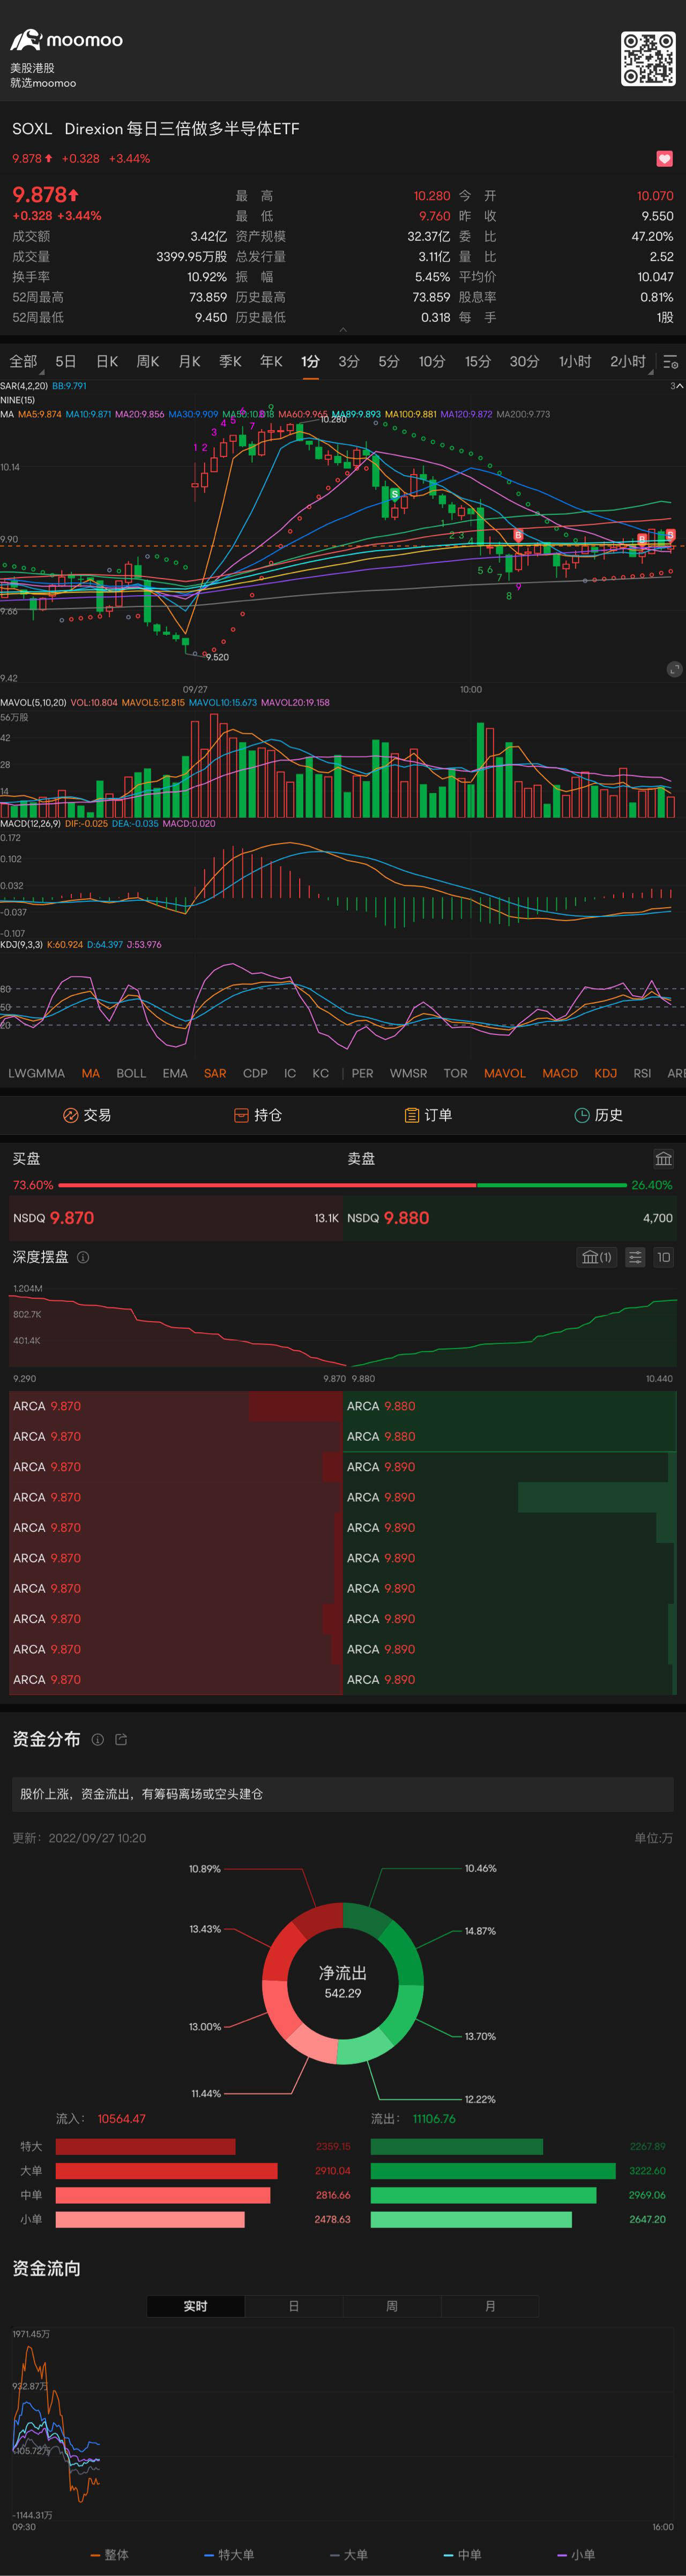
Task: Tap the depth chart area
Action: point(343,1327)
